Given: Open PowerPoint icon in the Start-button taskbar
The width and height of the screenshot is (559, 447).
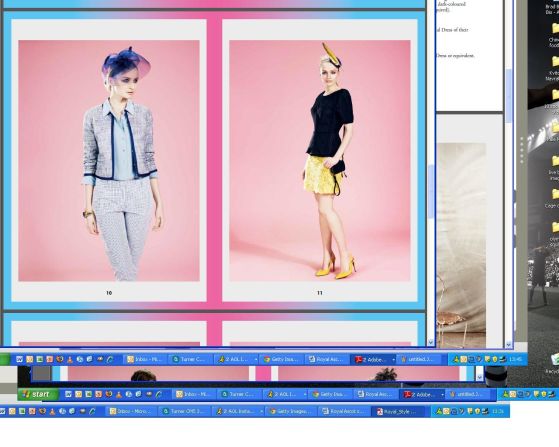Looking at the screenshot, I should [99, 394].
